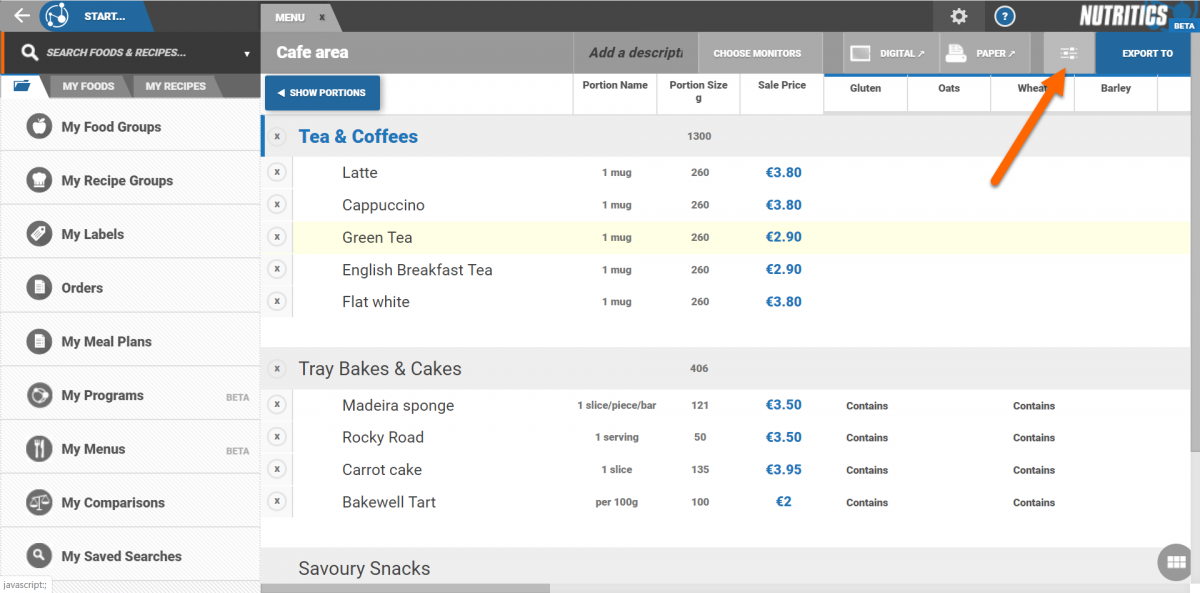
Task: Switch to the My Recipes tab
Action: [175, 86]
